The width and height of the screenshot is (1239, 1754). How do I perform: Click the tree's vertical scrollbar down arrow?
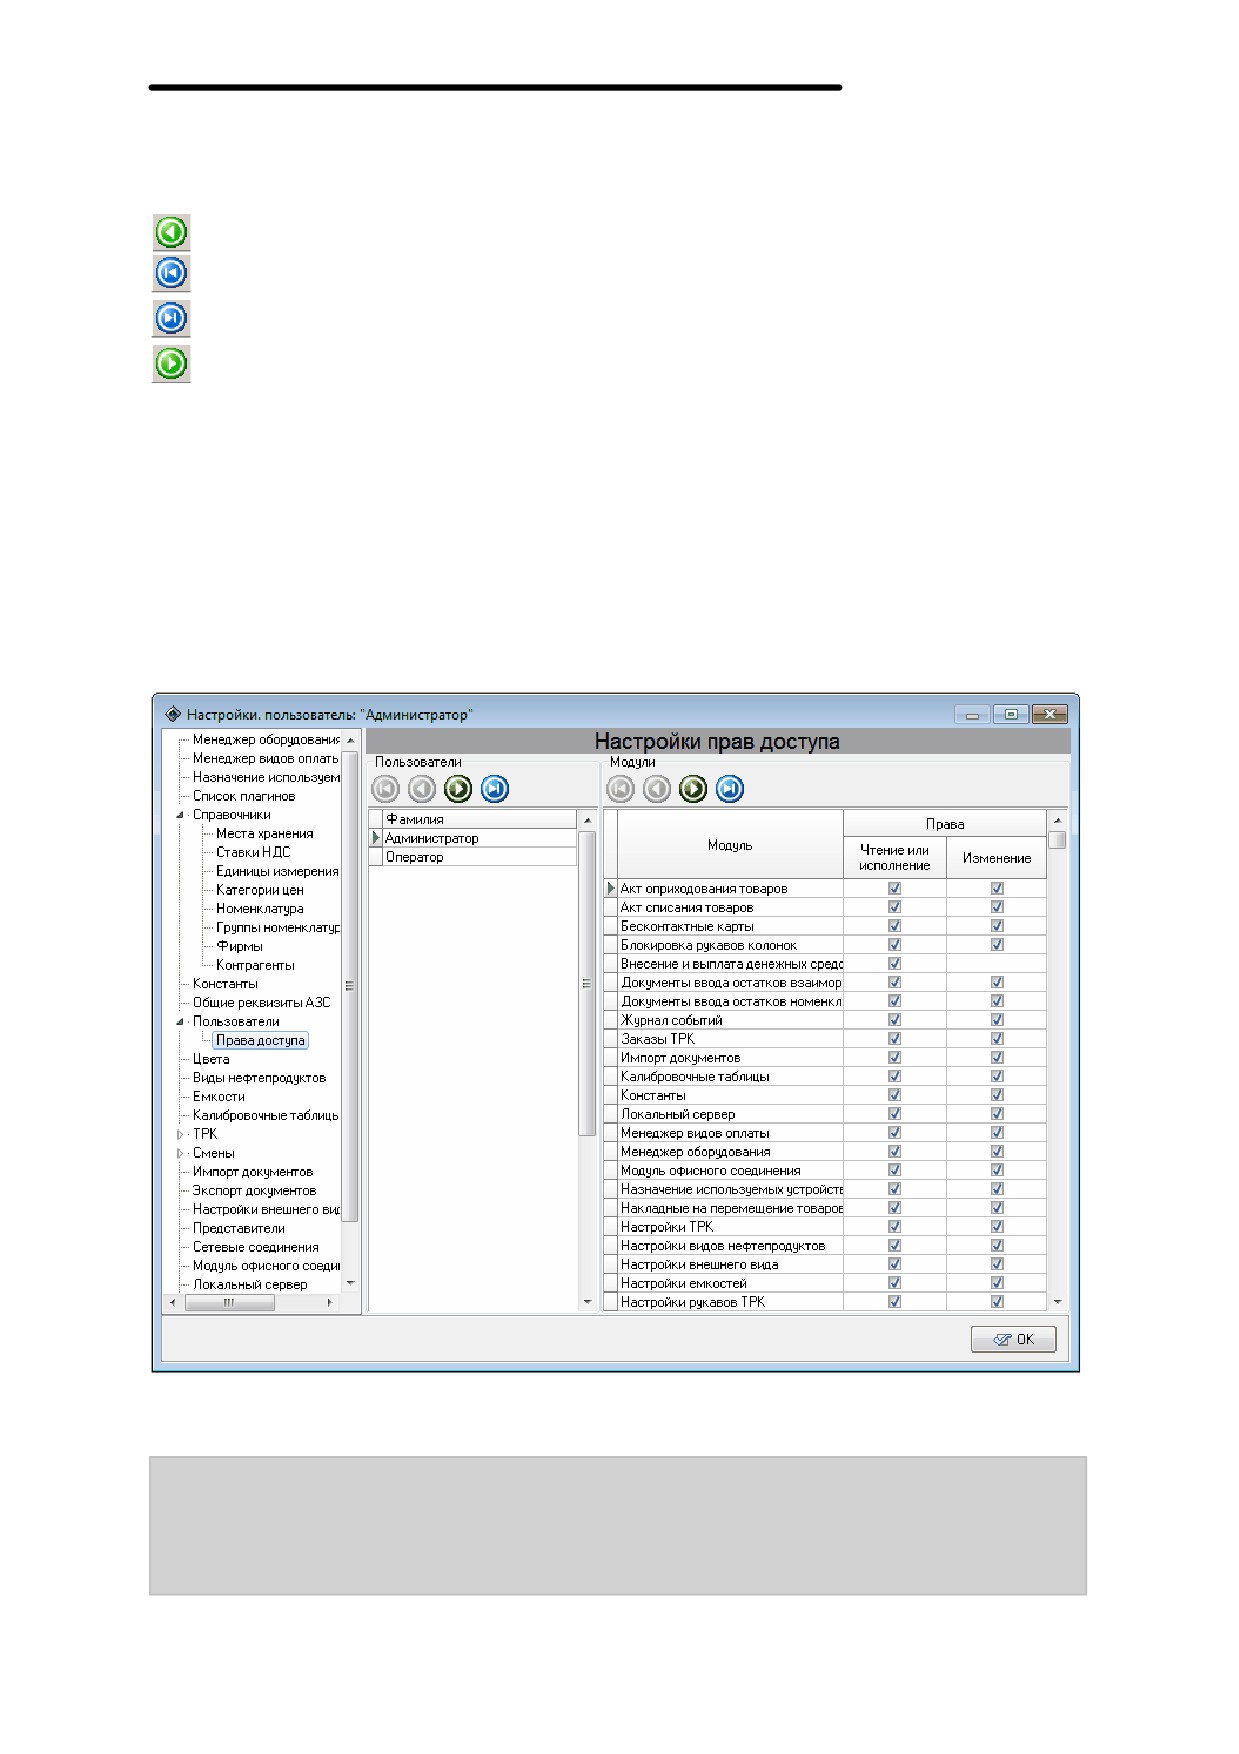(x=350, y=1283)
